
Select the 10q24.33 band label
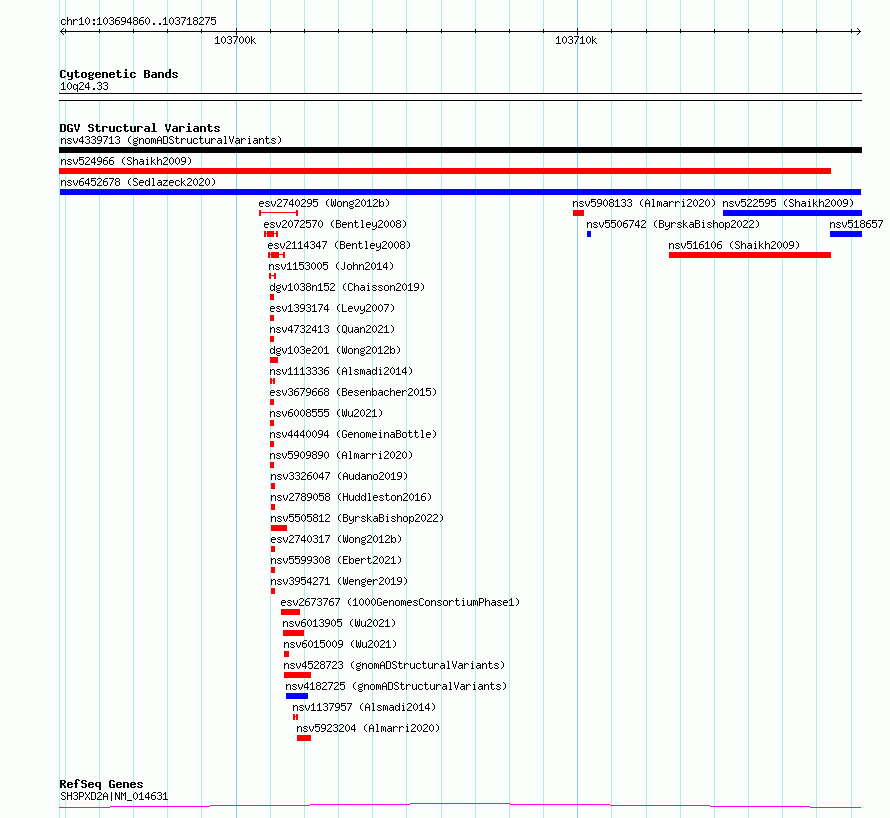[x=84, y=87]
